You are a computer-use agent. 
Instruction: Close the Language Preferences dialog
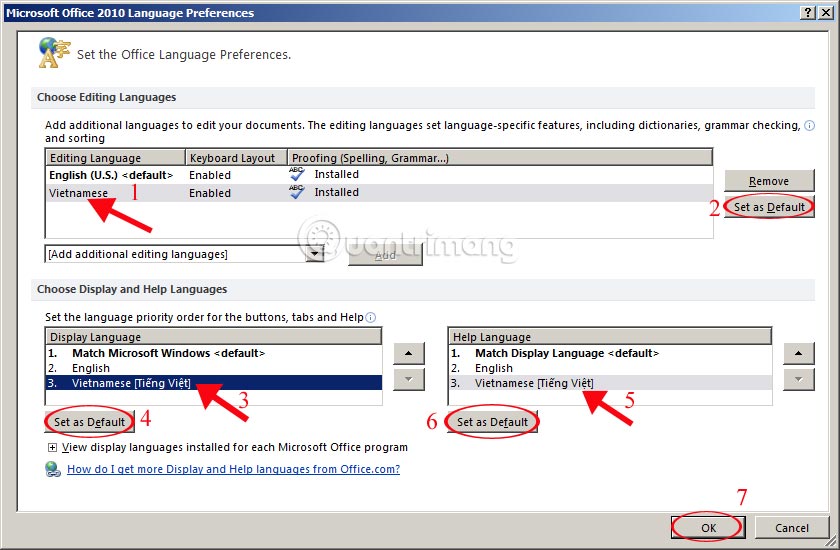(826, 13)
